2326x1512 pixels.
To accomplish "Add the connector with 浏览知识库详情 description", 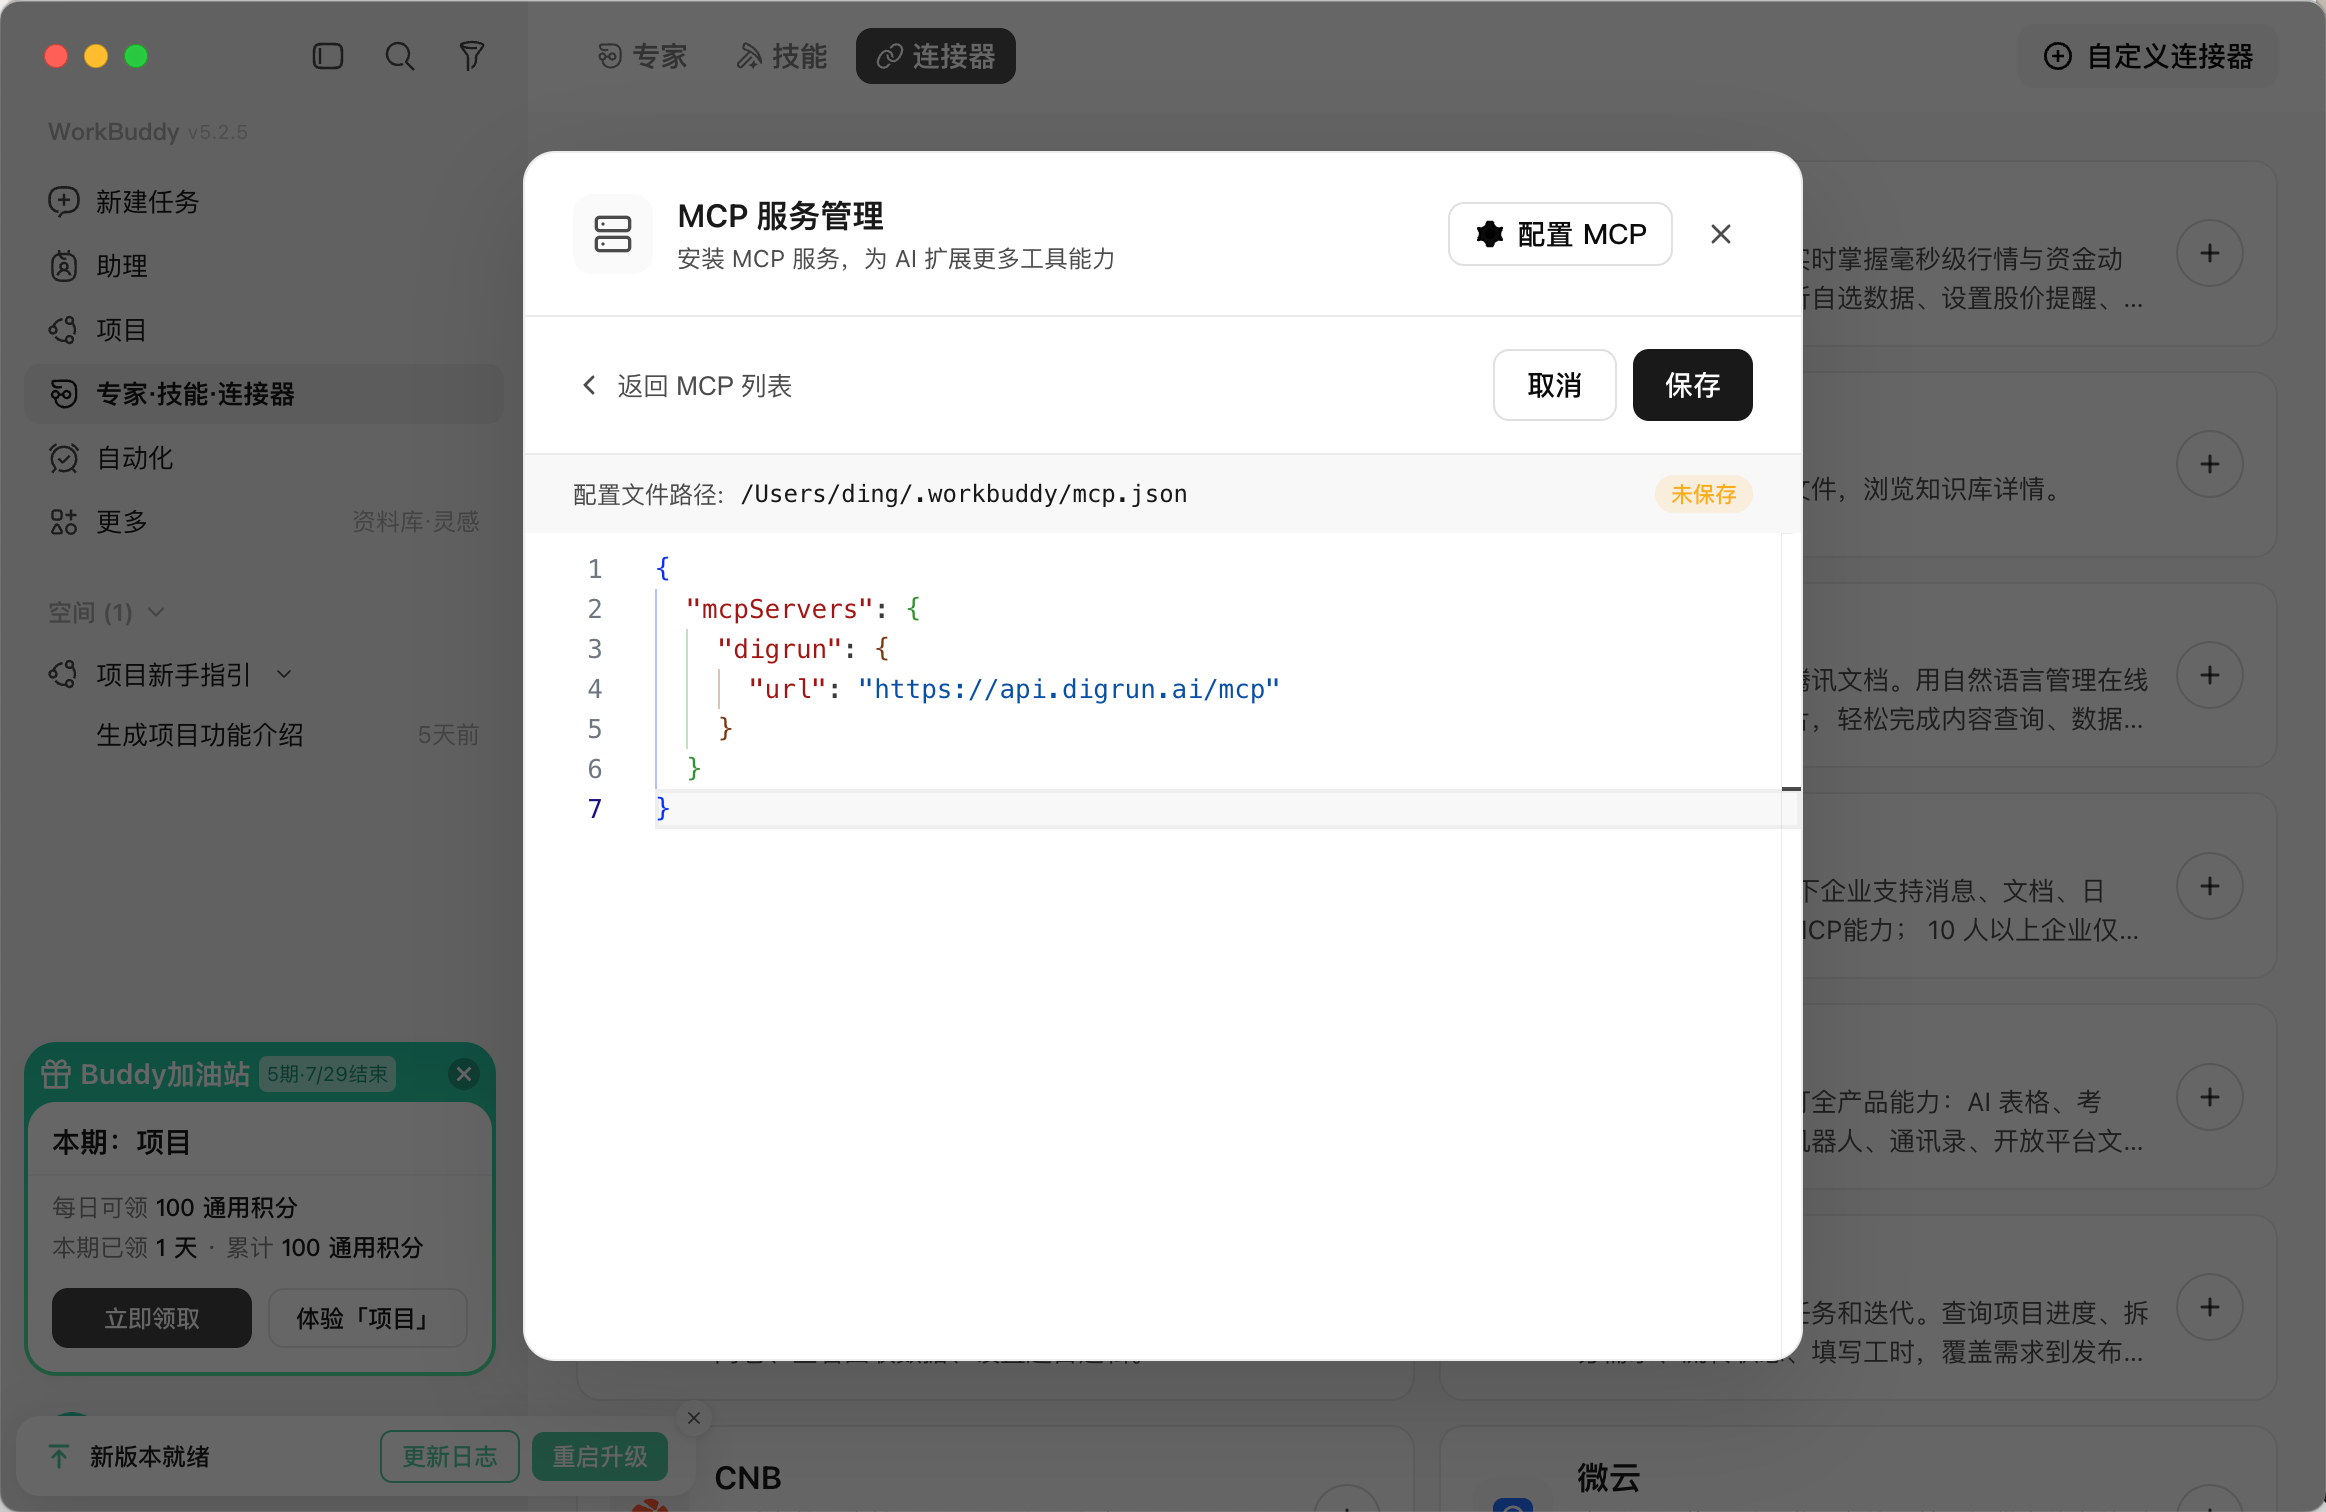I will click(x=2210, y=464).
